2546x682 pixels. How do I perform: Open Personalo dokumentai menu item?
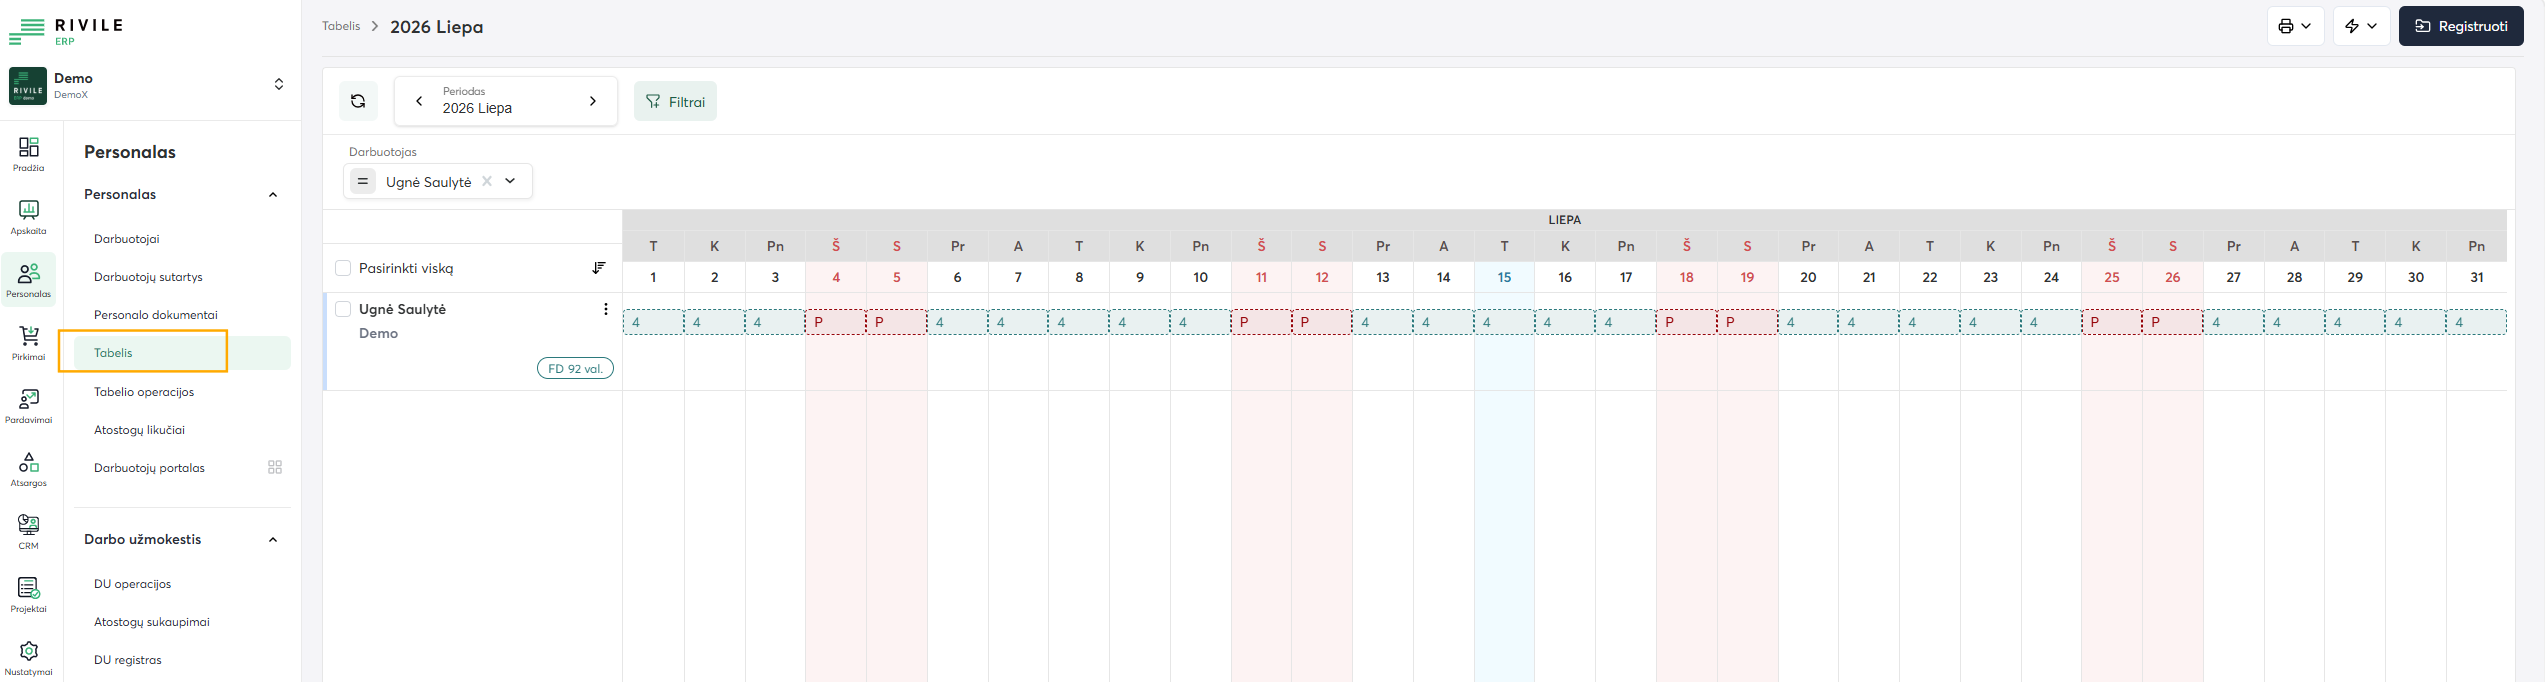pos(156,315)
